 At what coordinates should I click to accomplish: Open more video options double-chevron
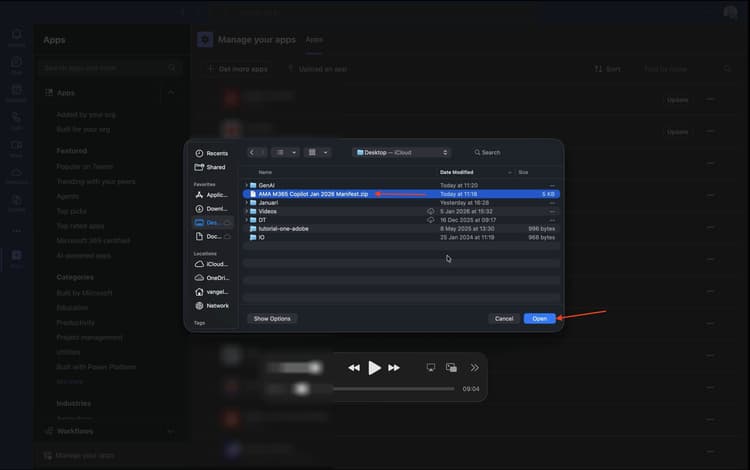click(474, 367)
